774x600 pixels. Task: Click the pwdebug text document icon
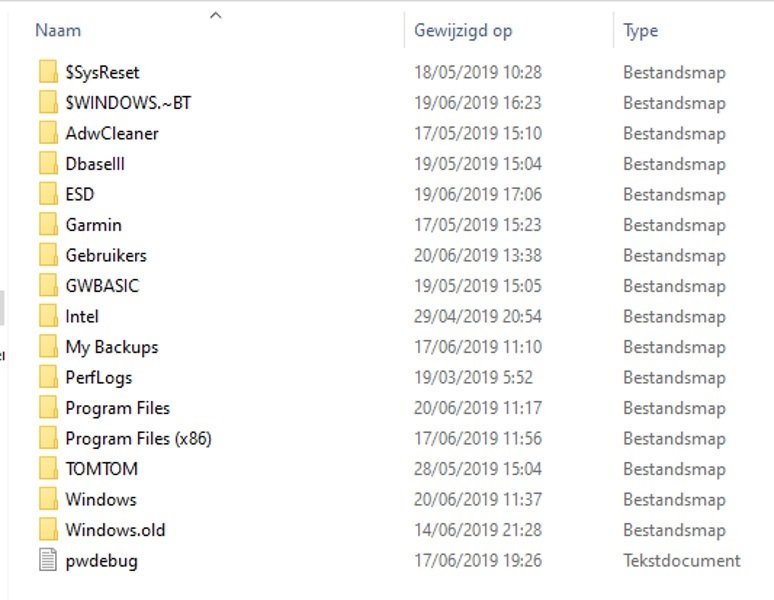click(48, 561)
